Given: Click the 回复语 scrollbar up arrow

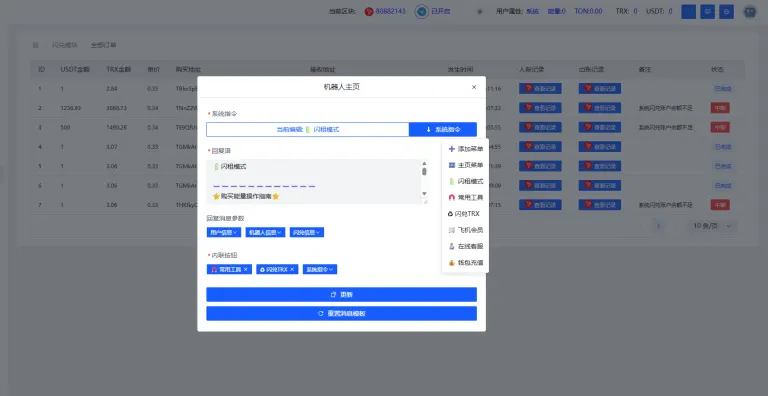Looking at the screenshot, I should coord(424,164).
